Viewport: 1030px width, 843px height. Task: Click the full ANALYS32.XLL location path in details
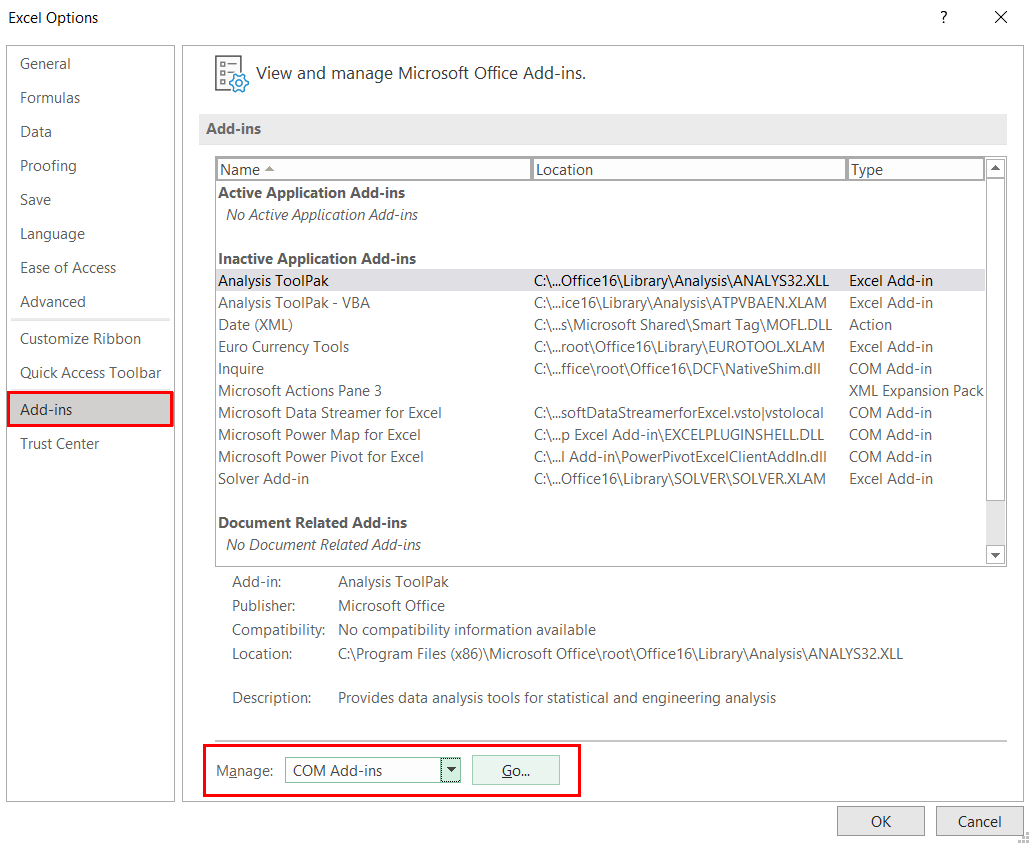[620, 654]
